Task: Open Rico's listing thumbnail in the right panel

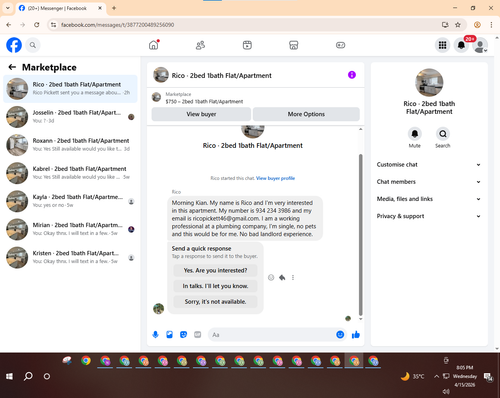Action: (x=429, y=82)
